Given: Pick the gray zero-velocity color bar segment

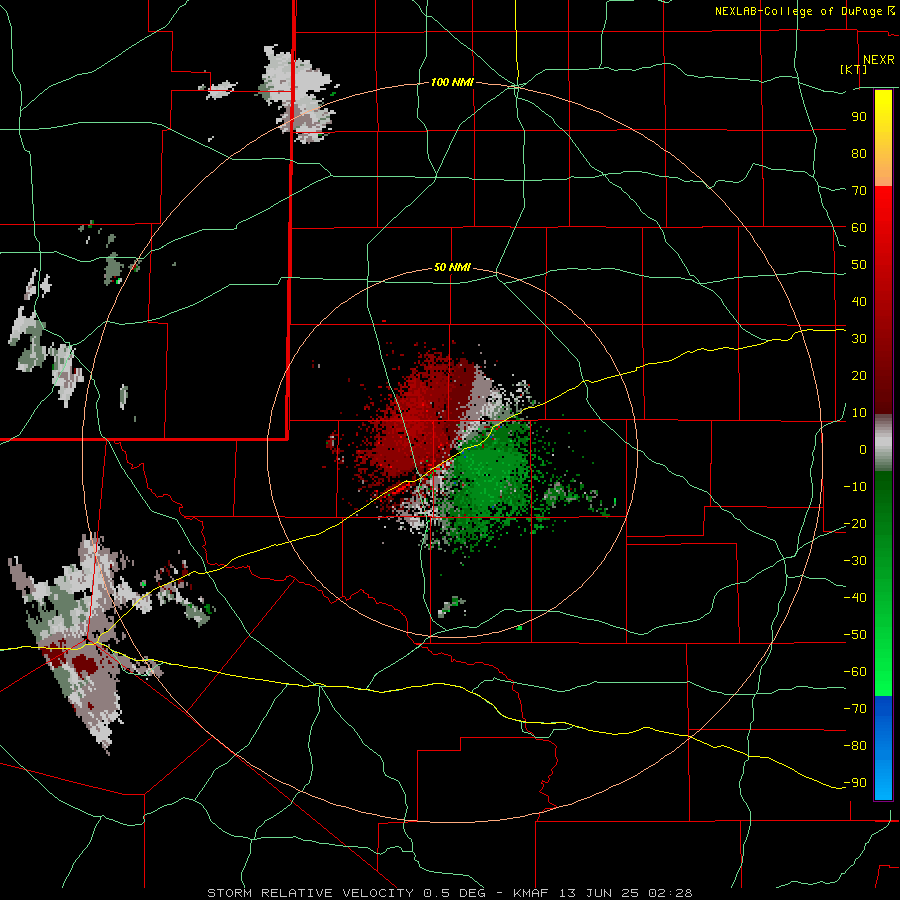Looking at the screenshot, I should [883, 443].
